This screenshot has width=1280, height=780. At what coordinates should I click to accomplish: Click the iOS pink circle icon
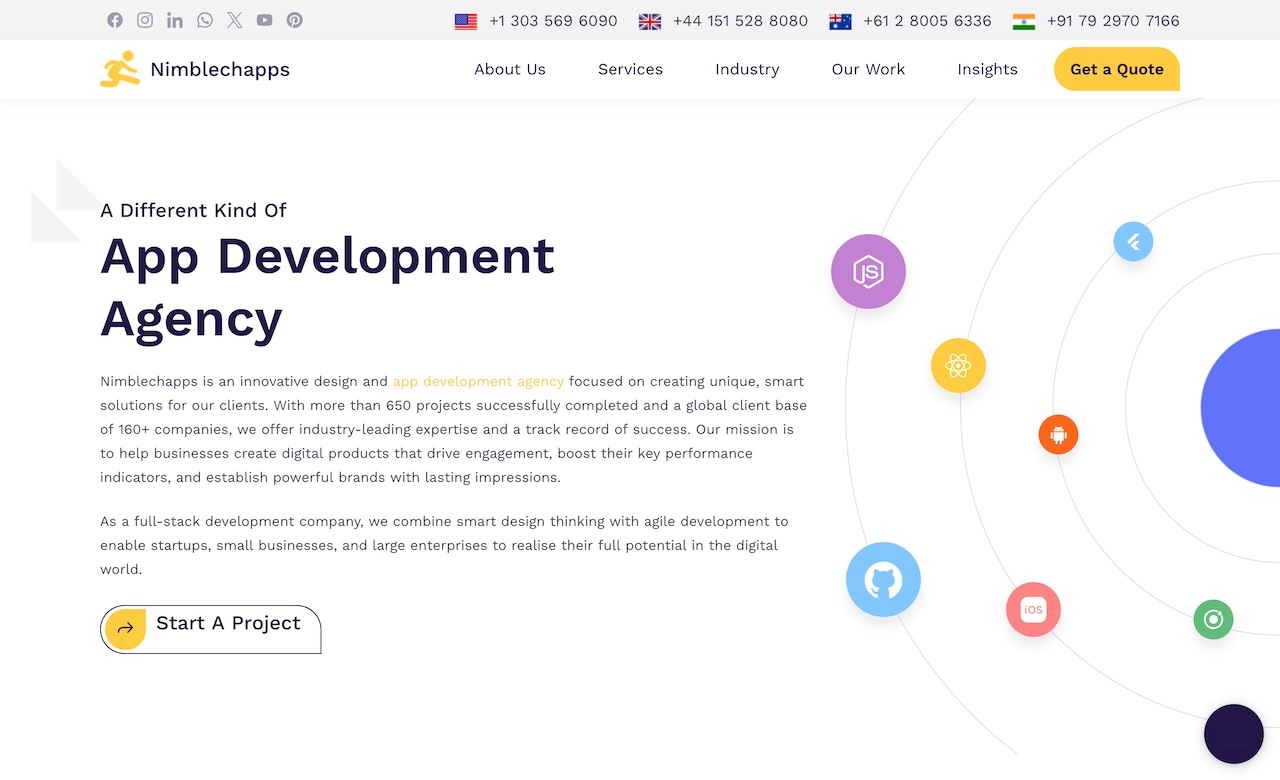coord(1033,610)
